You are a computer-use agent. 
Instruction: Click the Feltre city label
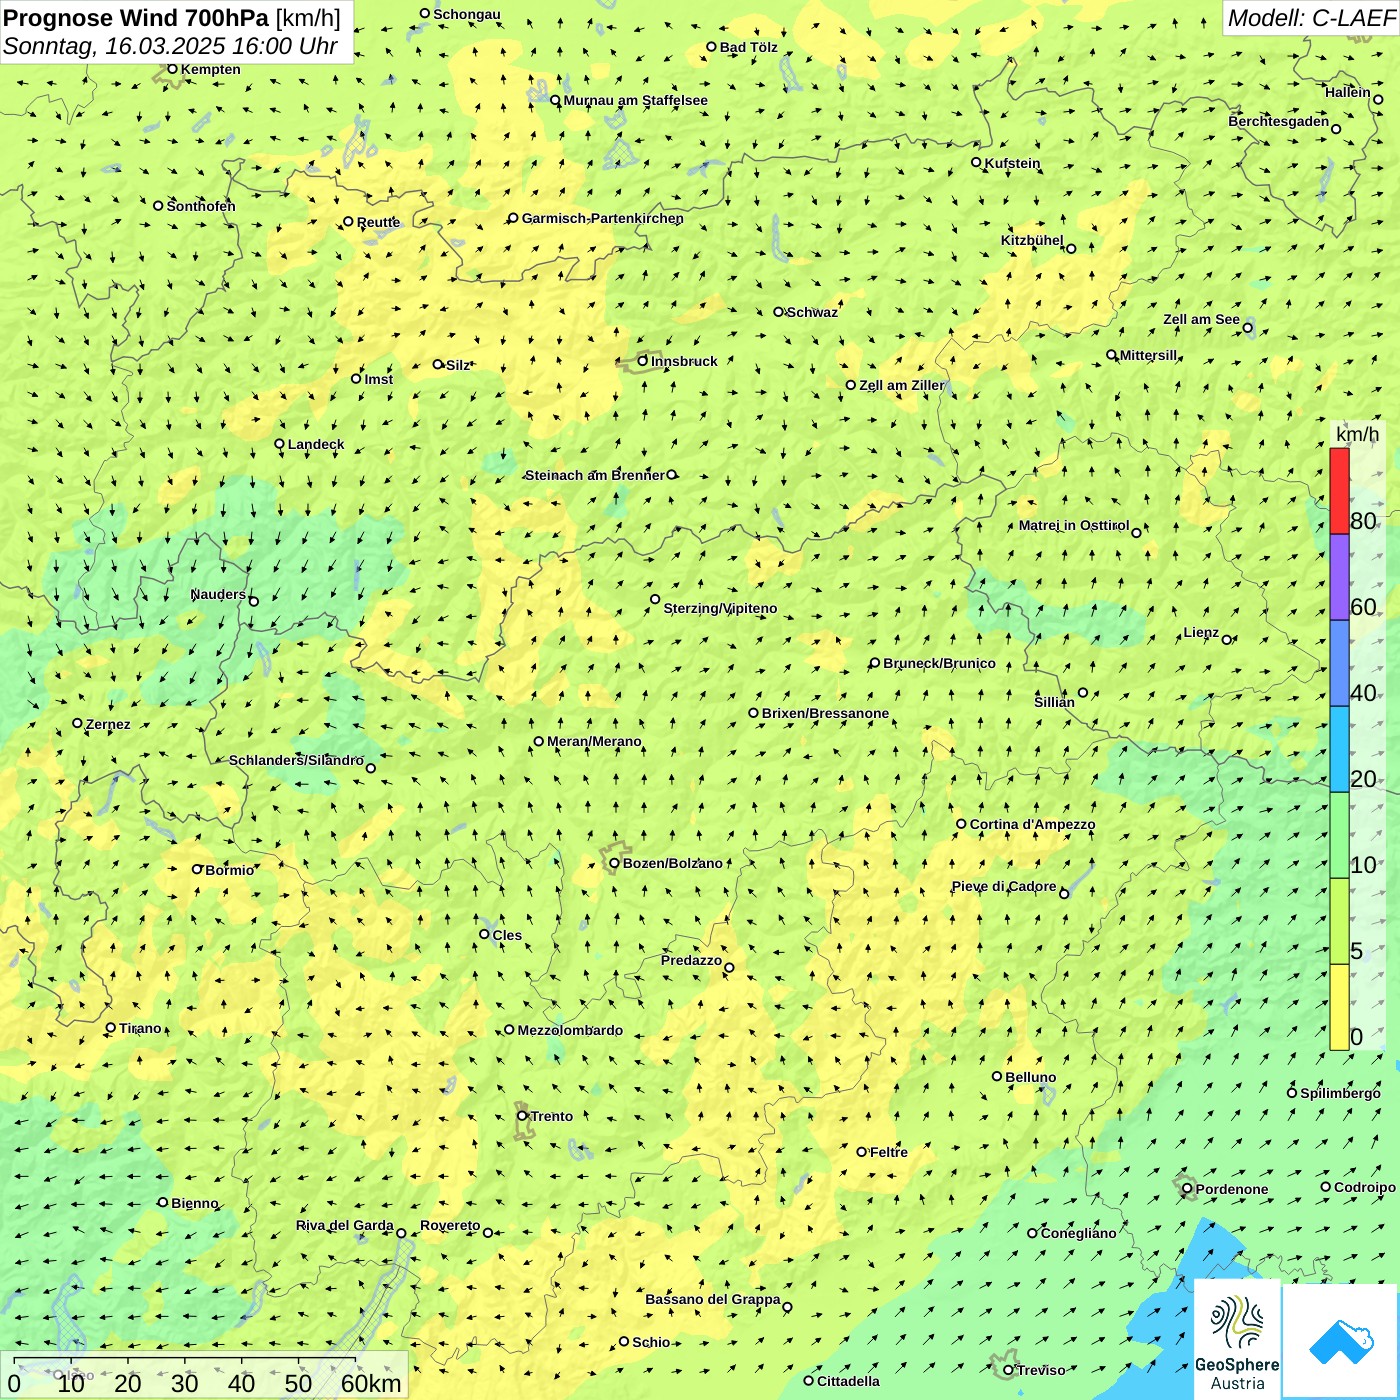pyautogui.click(x=888, y=1152)
